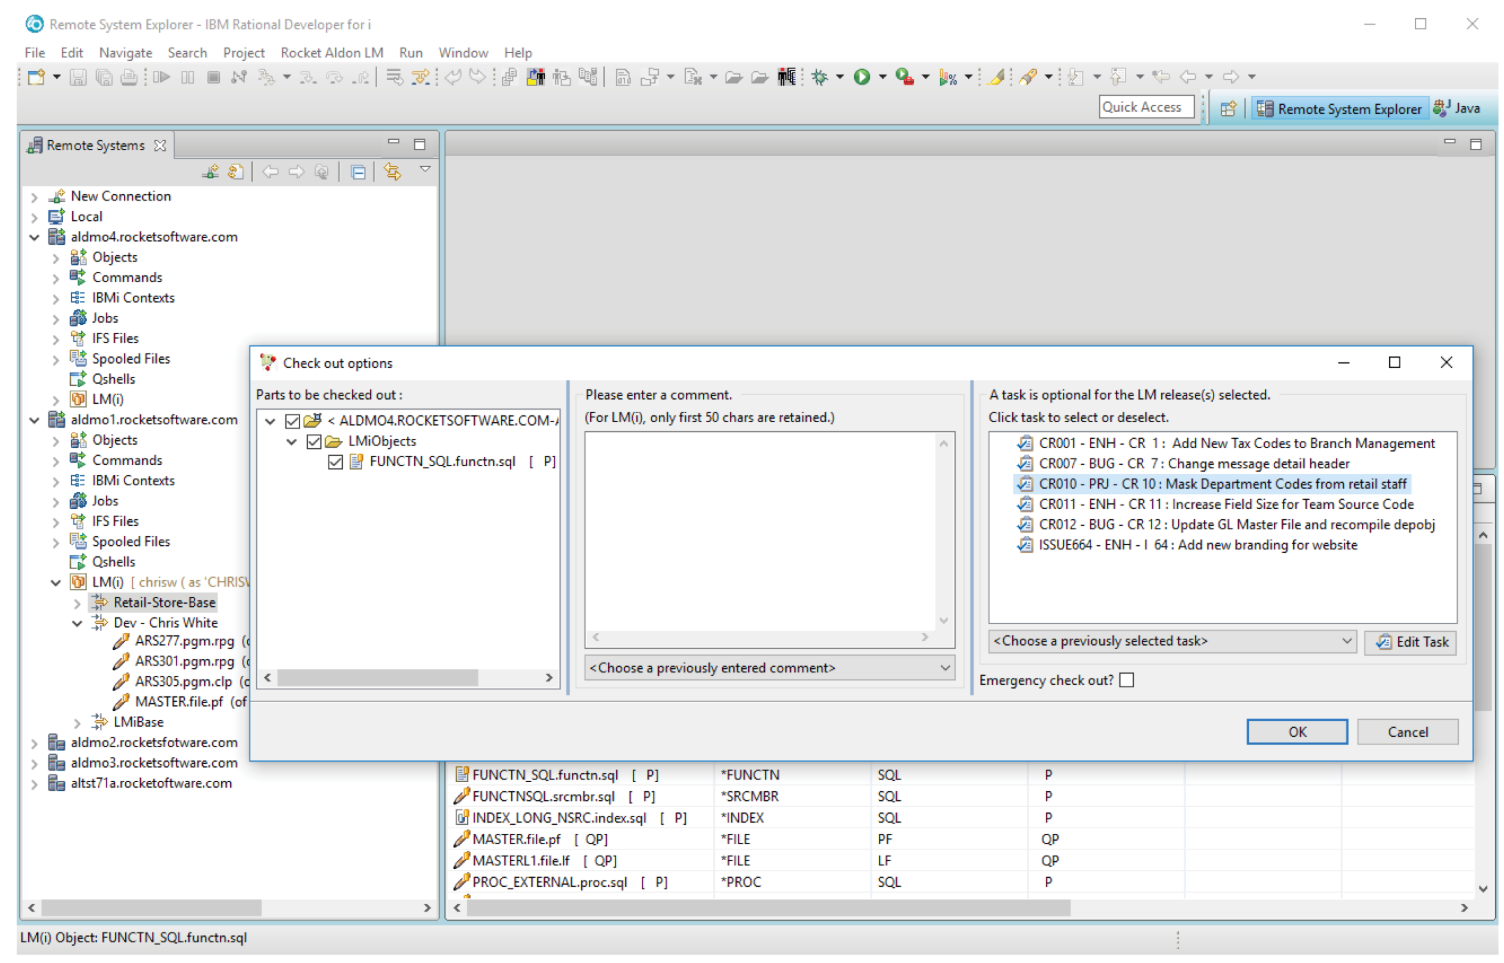Open the Window menu

click(x=463, y=53)
